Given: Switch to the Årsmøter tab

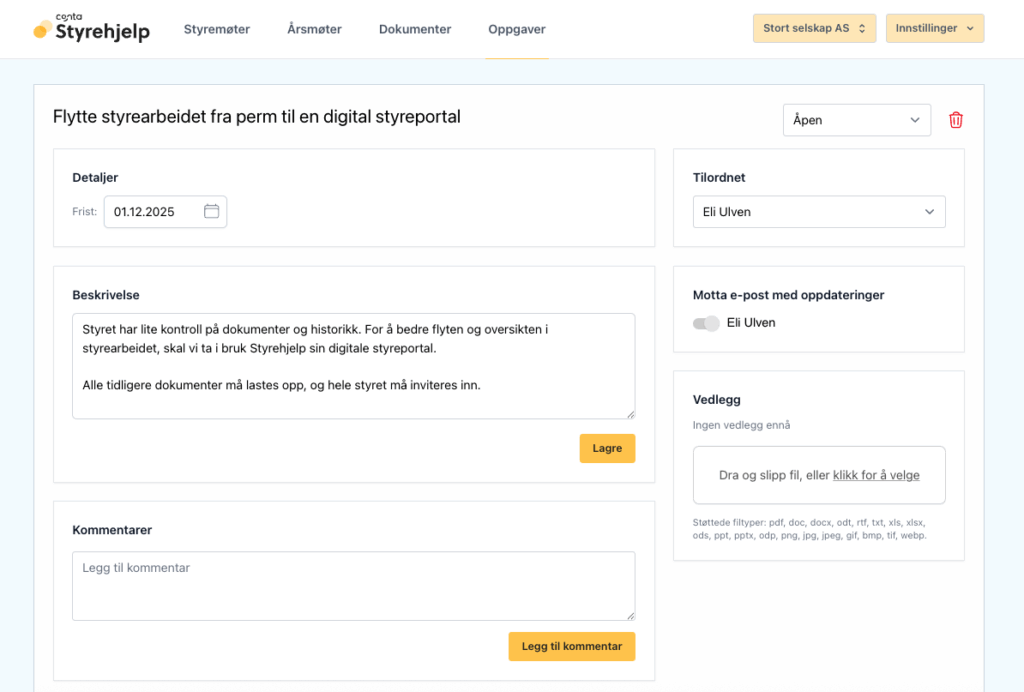Looking at the screenshot, I should tap(314, 30).
